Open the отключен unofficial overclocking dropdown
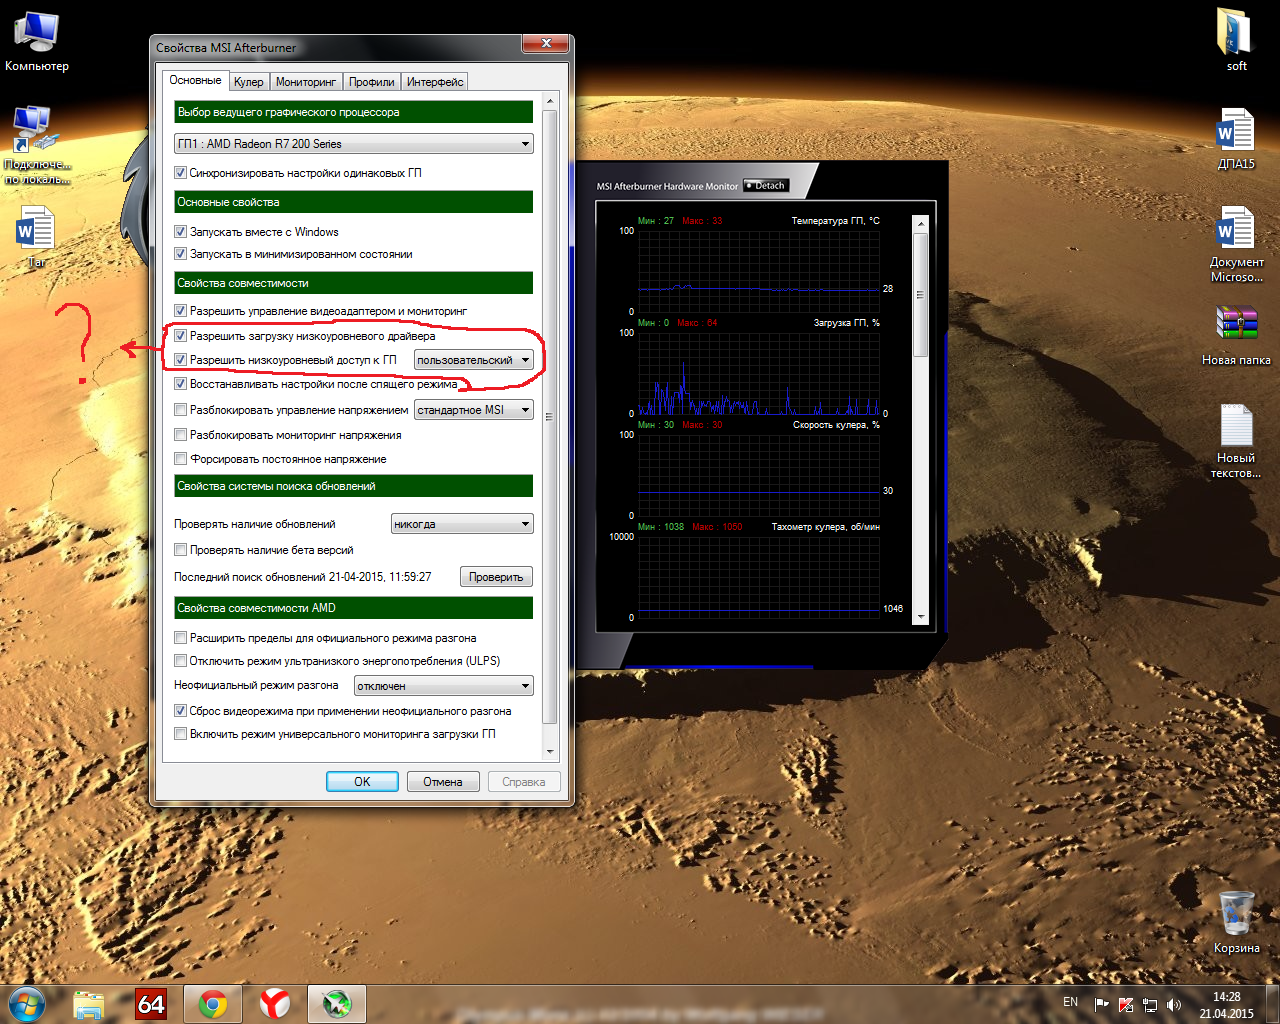The width and height of the screenshot is (1280, 1024). click(x=444, y=686)
